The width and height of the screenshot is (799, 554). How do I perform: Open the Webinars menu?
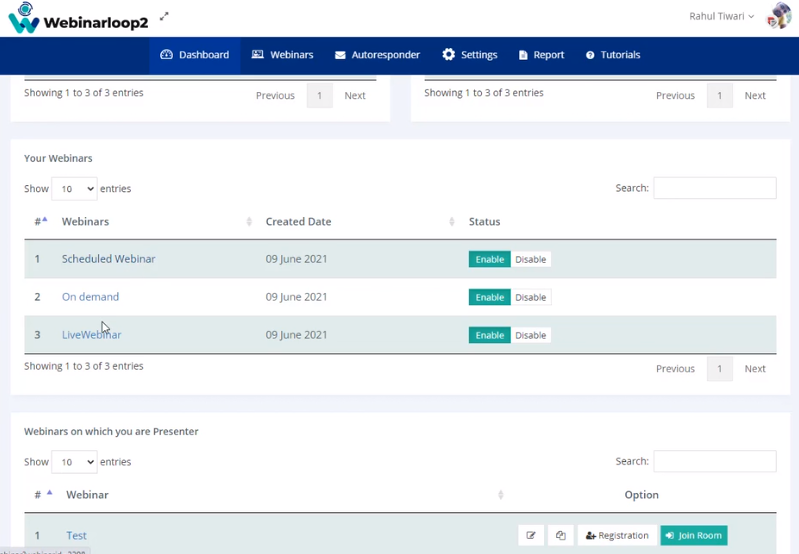(283, 55)
